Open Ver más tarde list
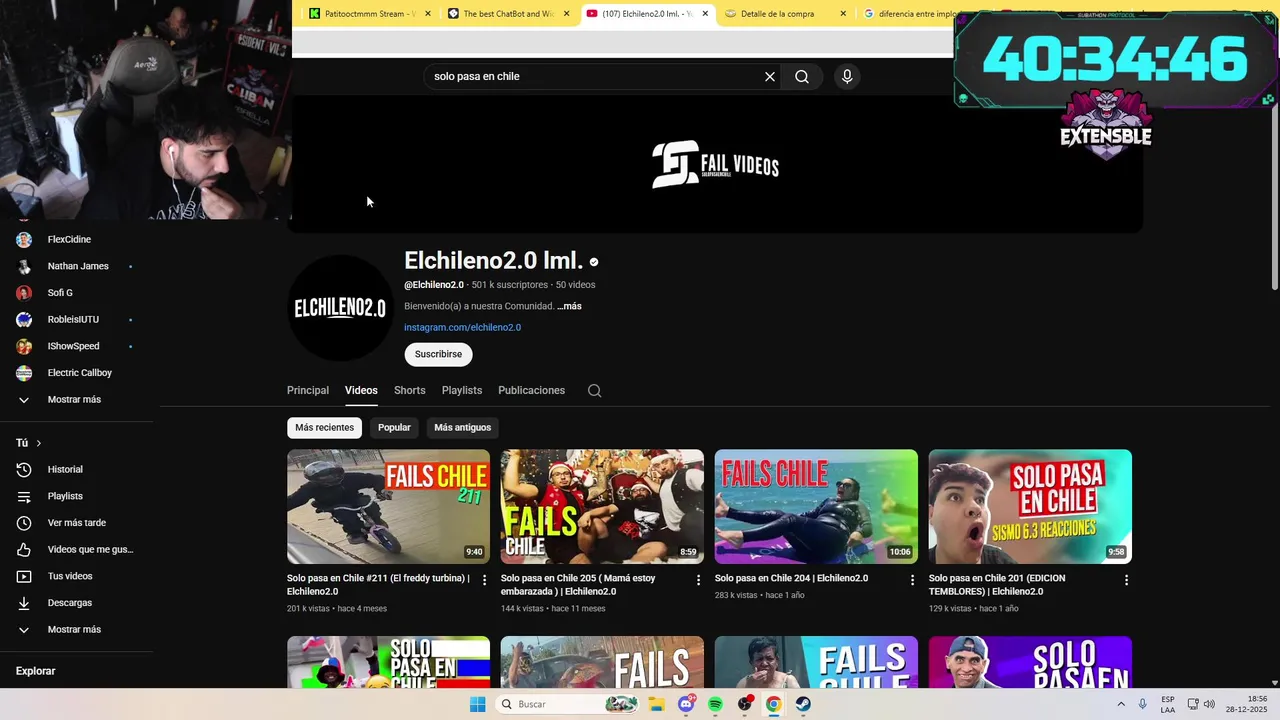 (x=77, y=523)
